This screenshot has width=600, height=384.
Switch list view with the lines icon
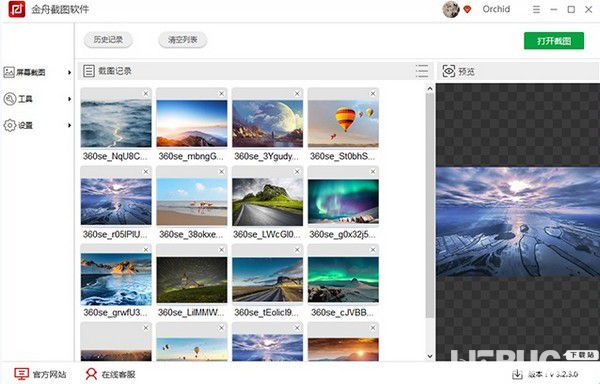click(x=422, y=71)
